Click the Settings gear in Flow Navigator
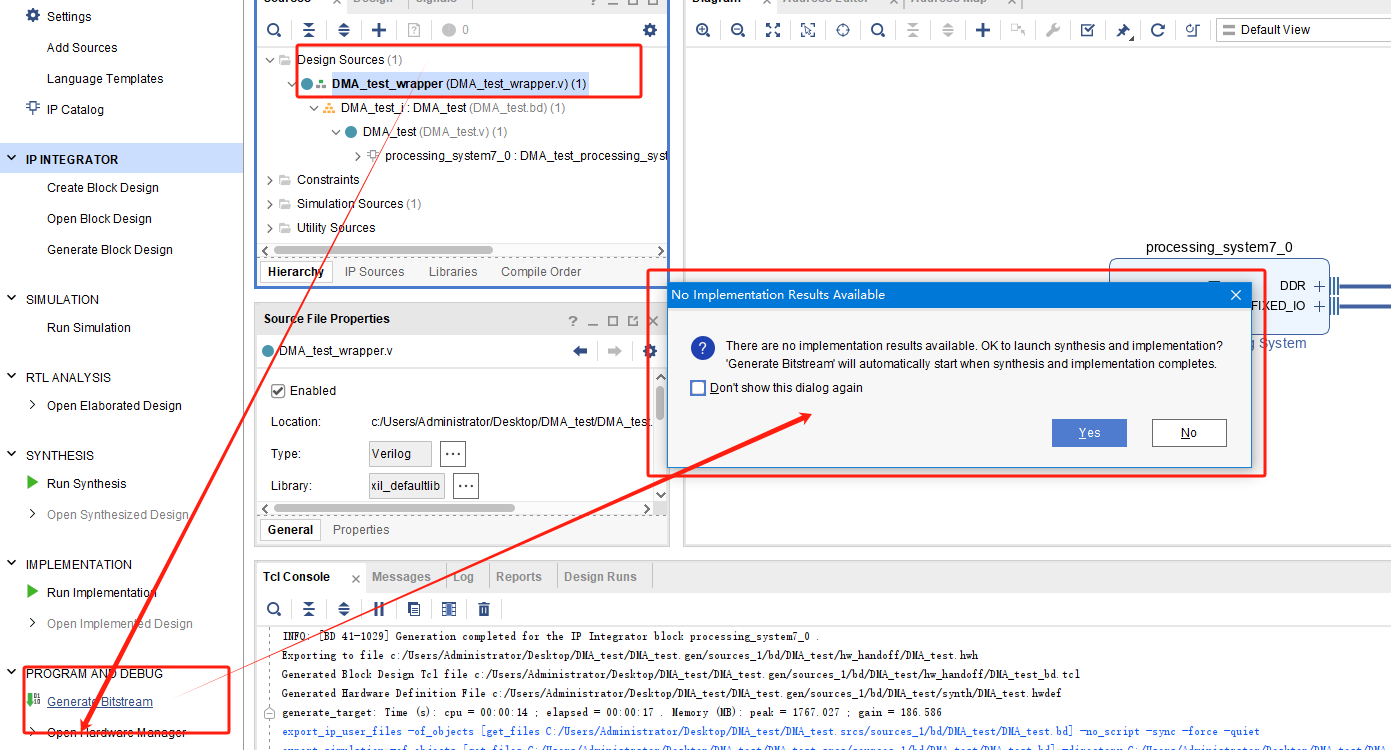This screenshot has width=1391, height=750. [x=33, y=16]
